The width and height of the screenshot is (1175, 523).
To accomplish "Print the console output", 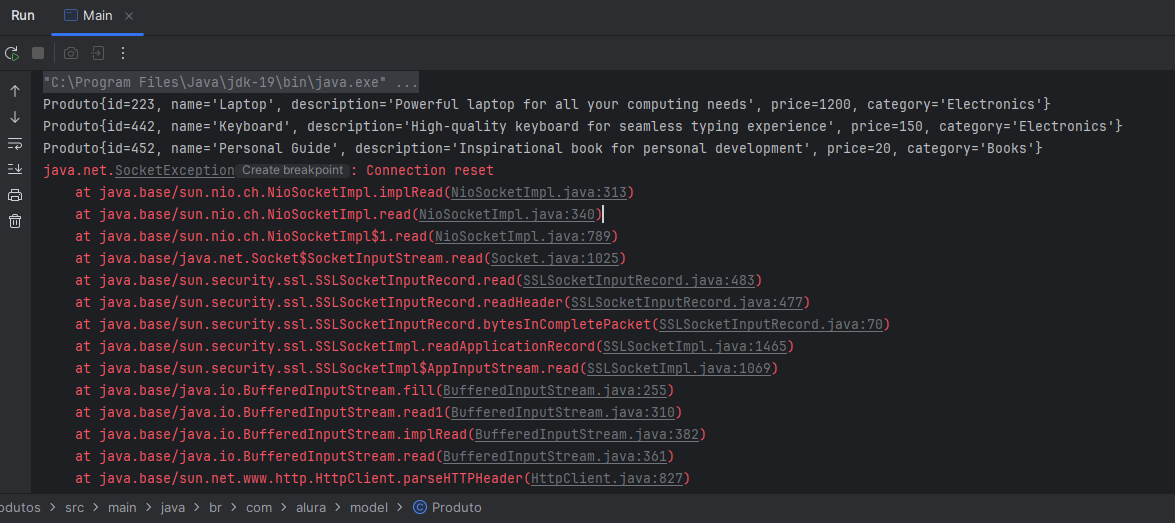I will [15, 196].
